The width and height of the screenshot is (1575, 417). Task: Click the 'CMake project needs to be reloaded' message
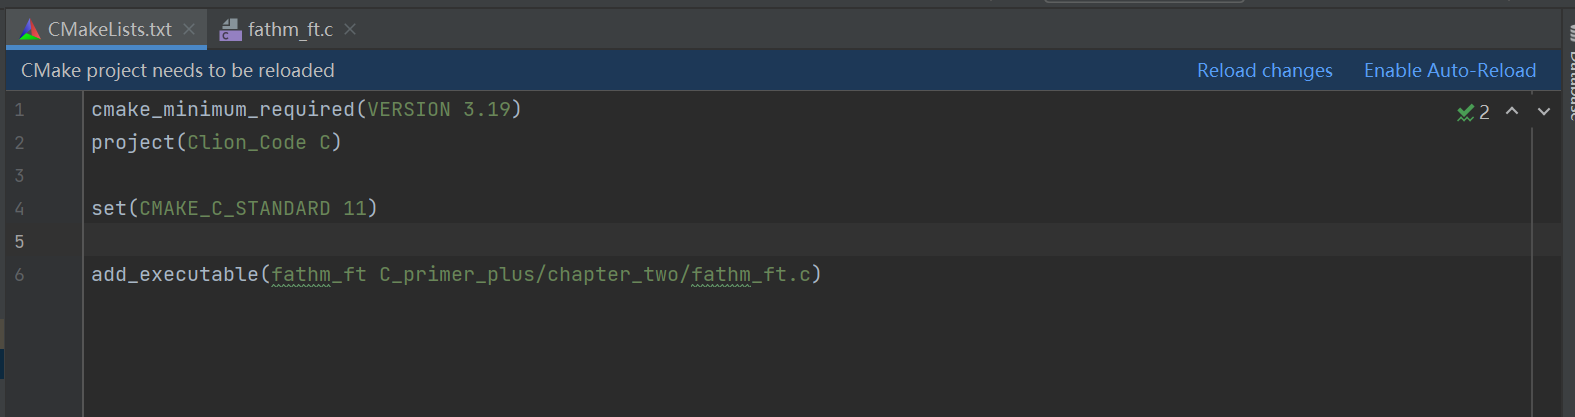point(178,70)
